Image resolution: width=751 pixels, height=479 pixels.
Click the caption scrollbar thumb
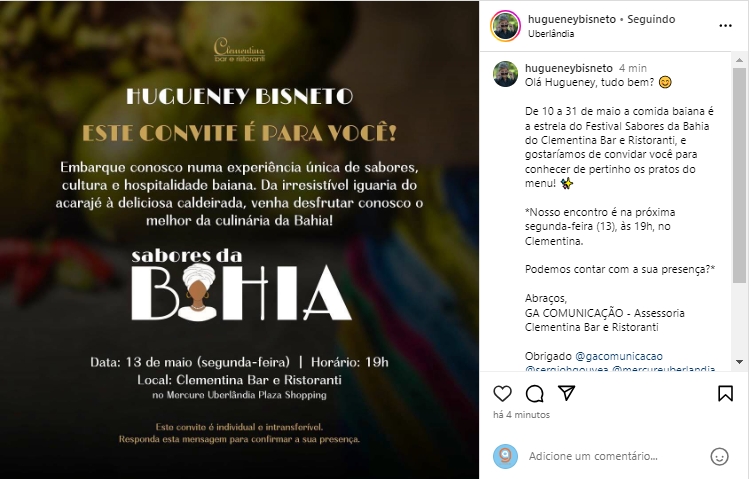click(x=740, y=175)
